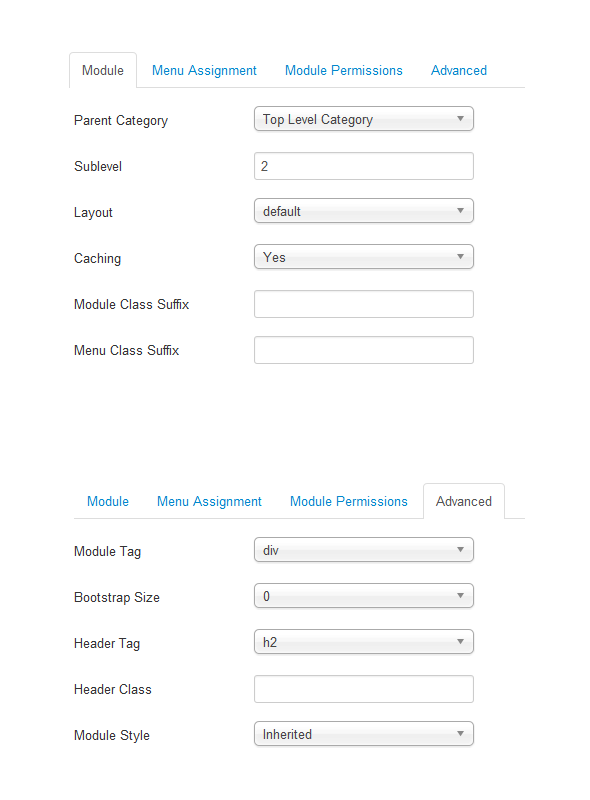Open the Parent Category dropdown
This screenshot has height=800, width=590.
[363, 119]
